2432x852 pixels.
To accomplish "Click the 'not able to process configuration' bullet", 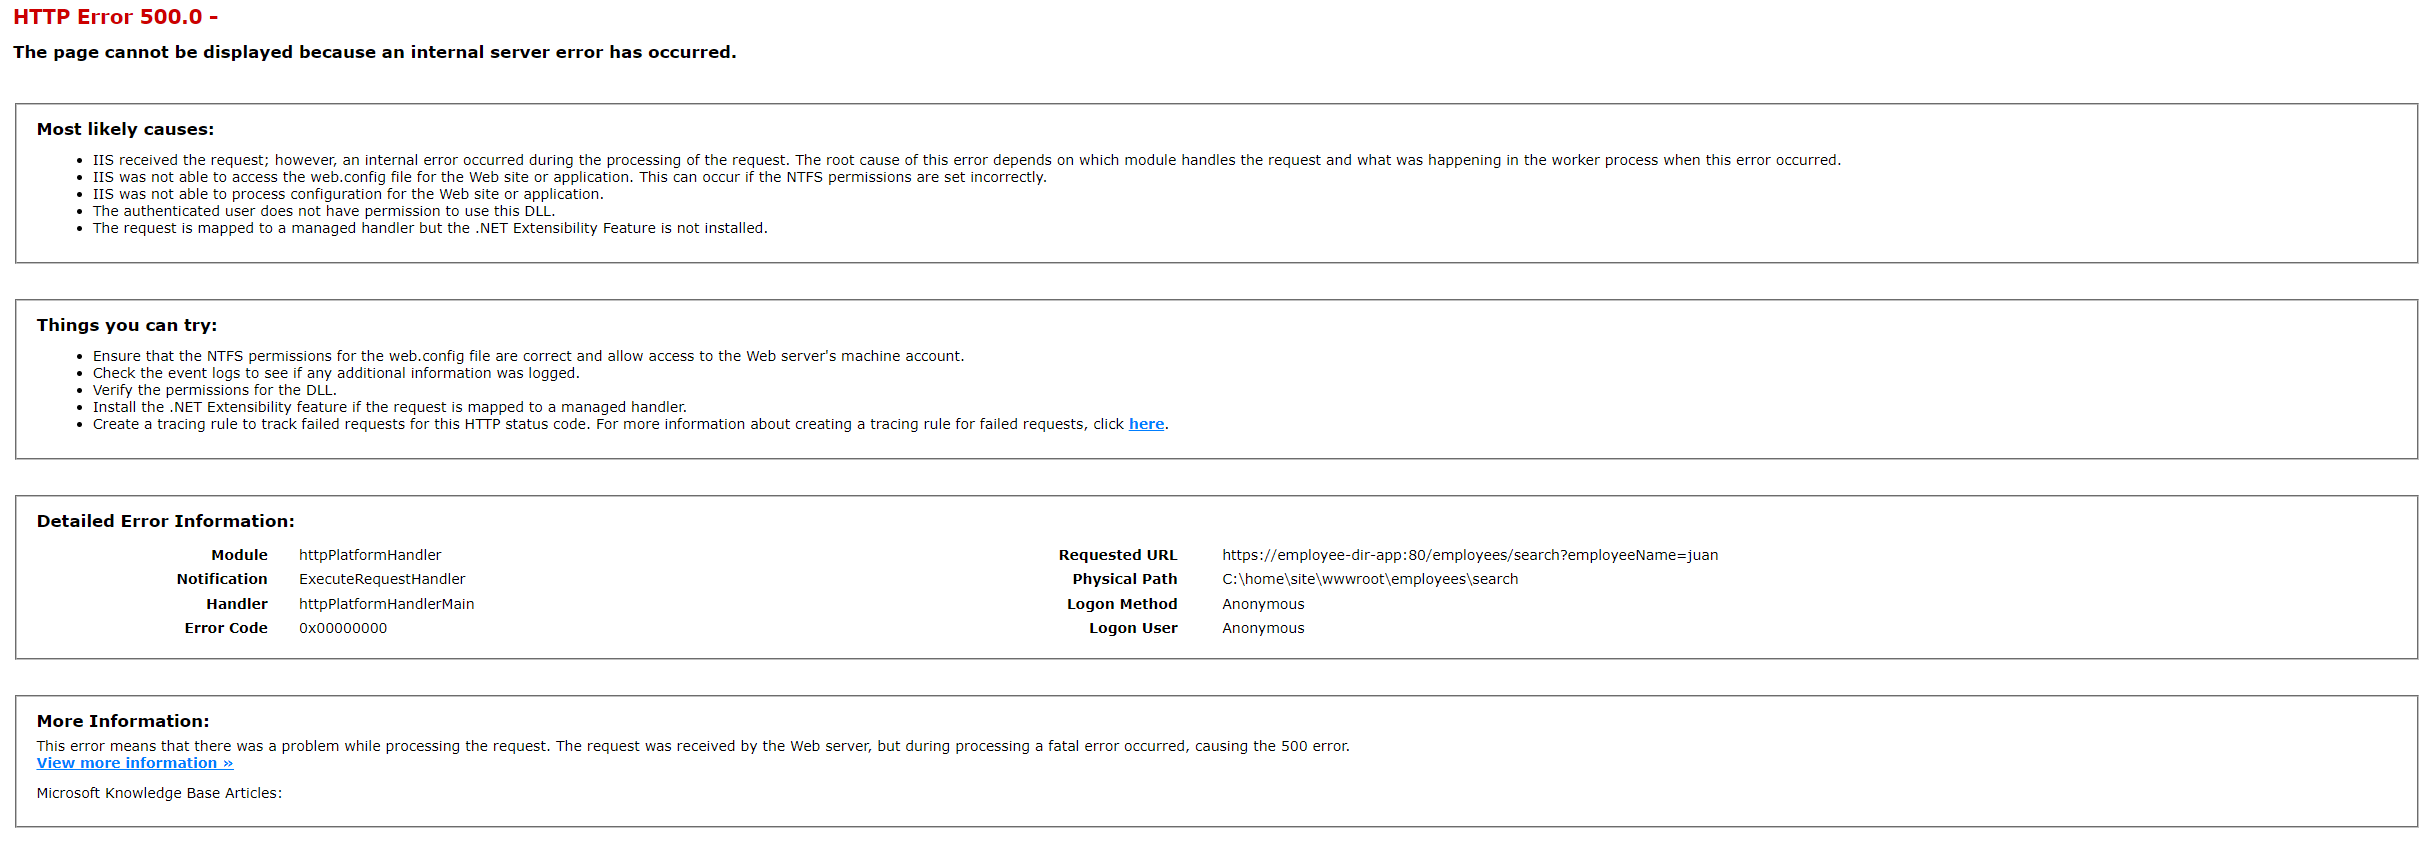I will (348, 194).
